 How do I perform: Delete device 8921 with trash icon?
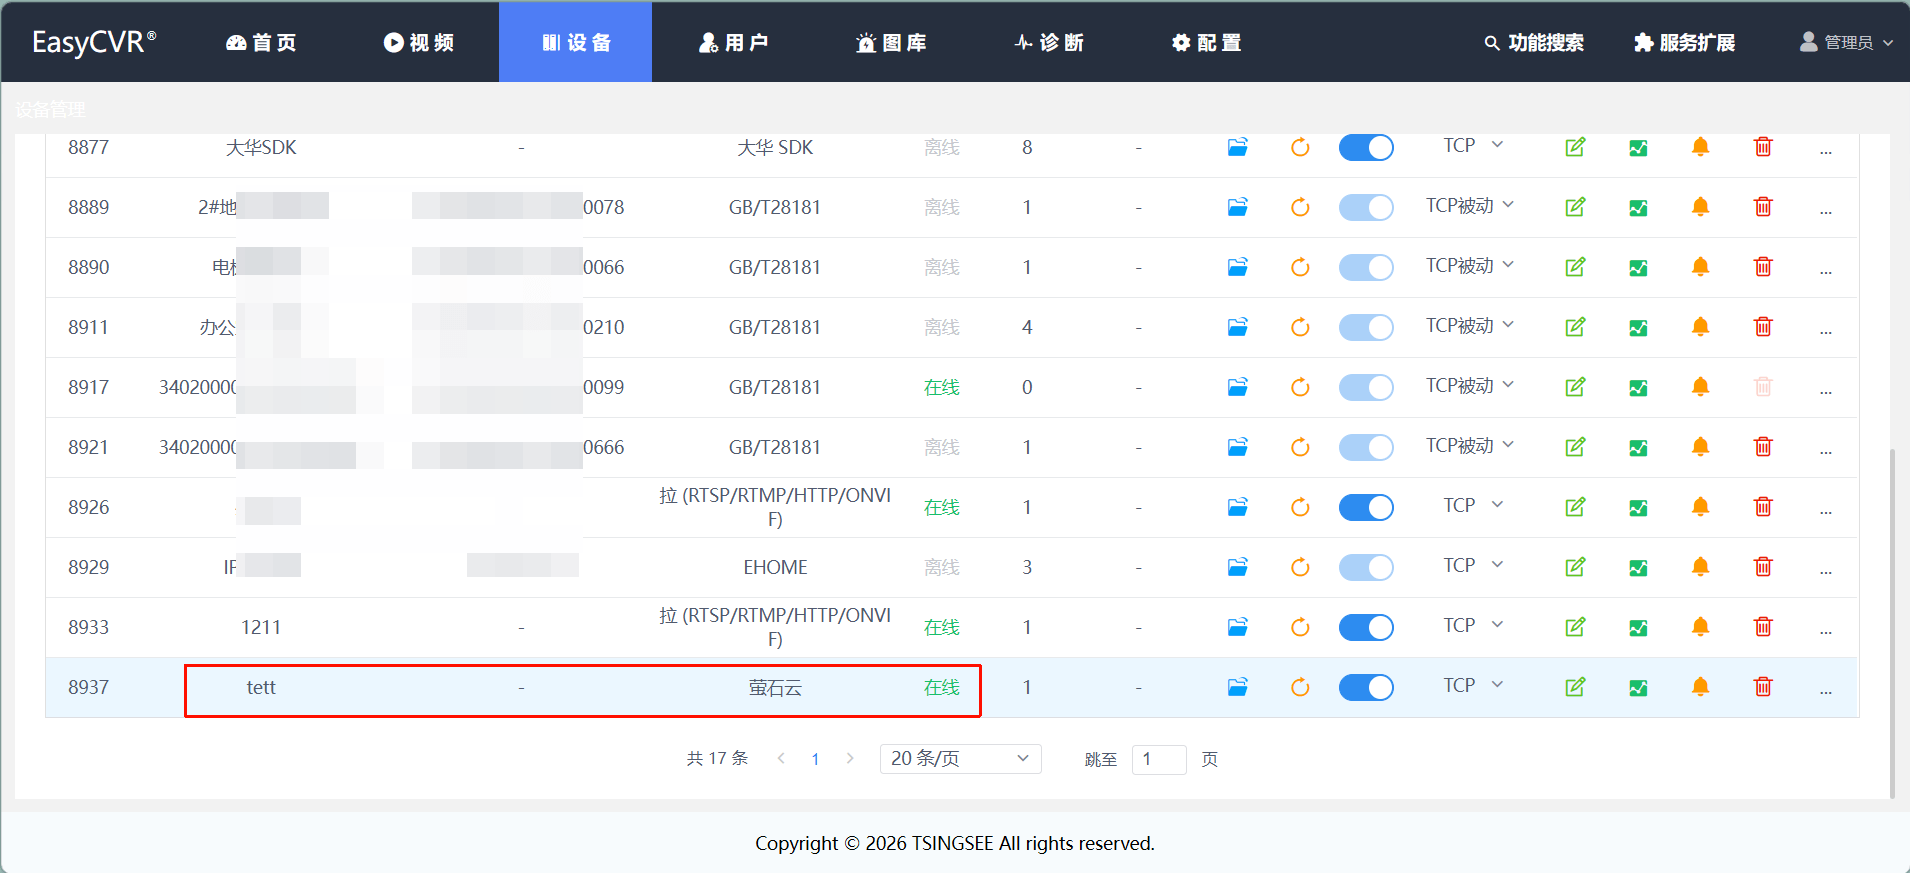tap(1763, 447)
